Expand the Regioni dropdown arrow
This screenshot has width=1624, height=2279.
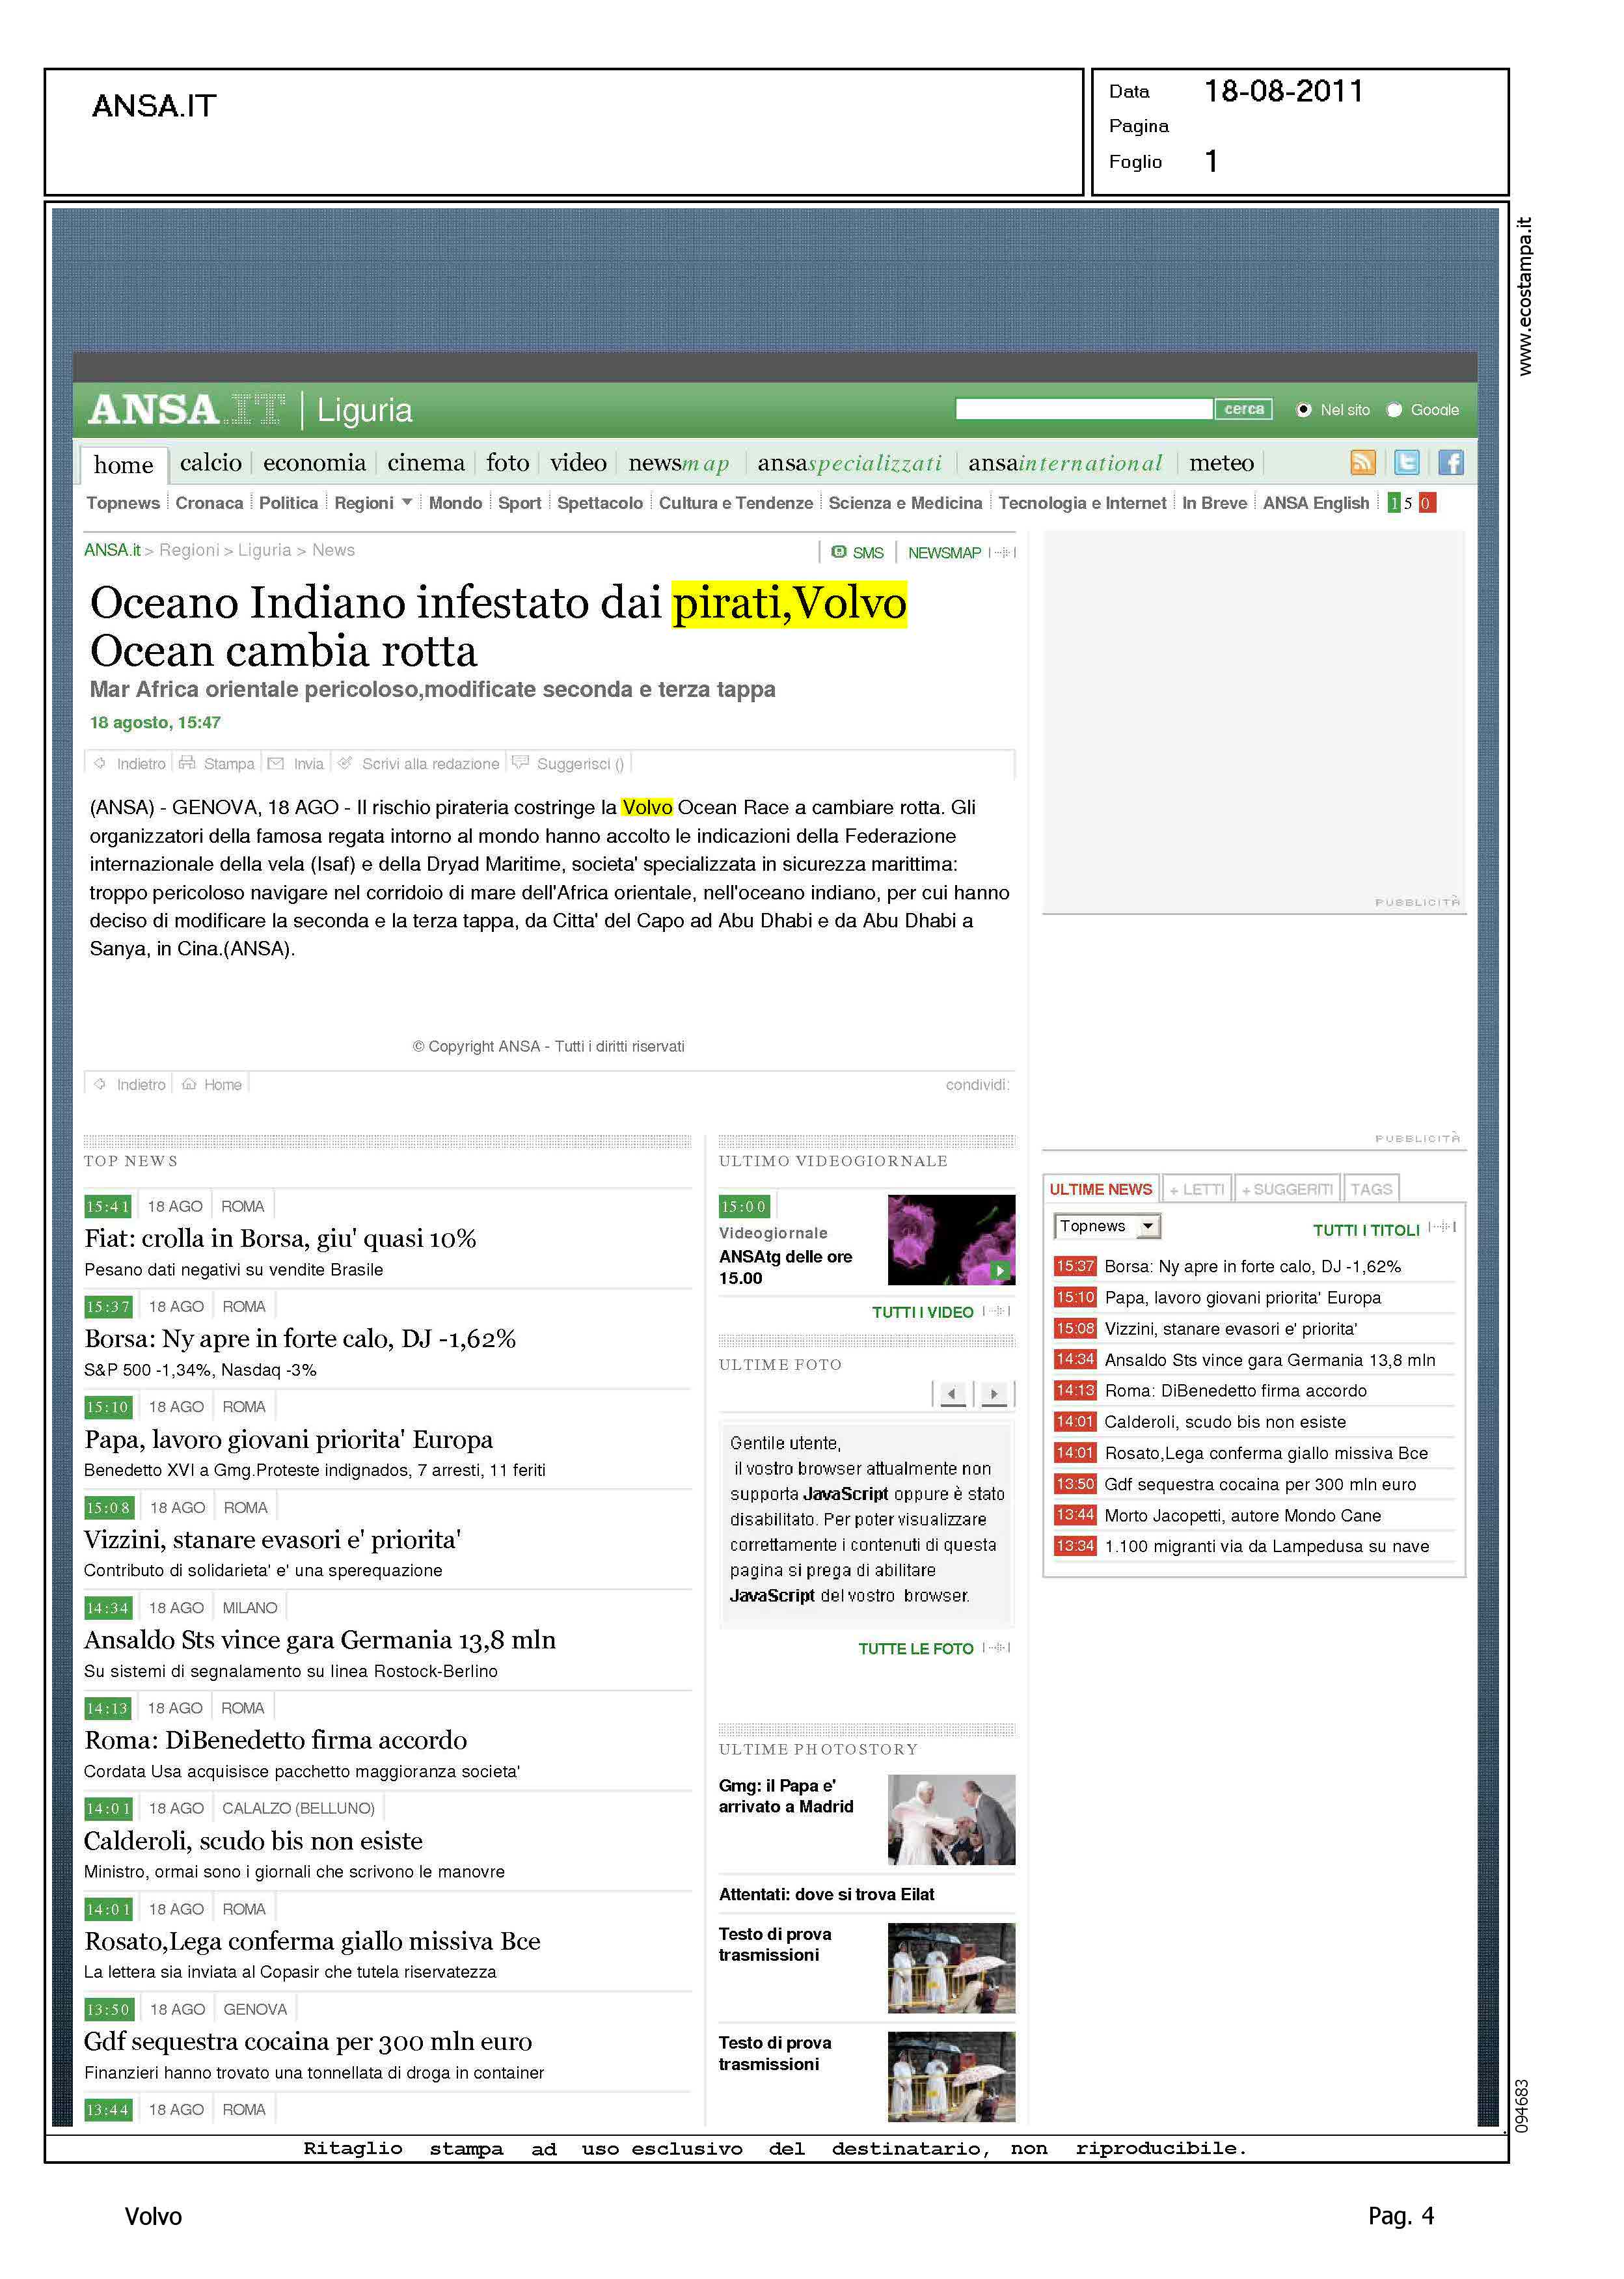(x=407, y=502)
